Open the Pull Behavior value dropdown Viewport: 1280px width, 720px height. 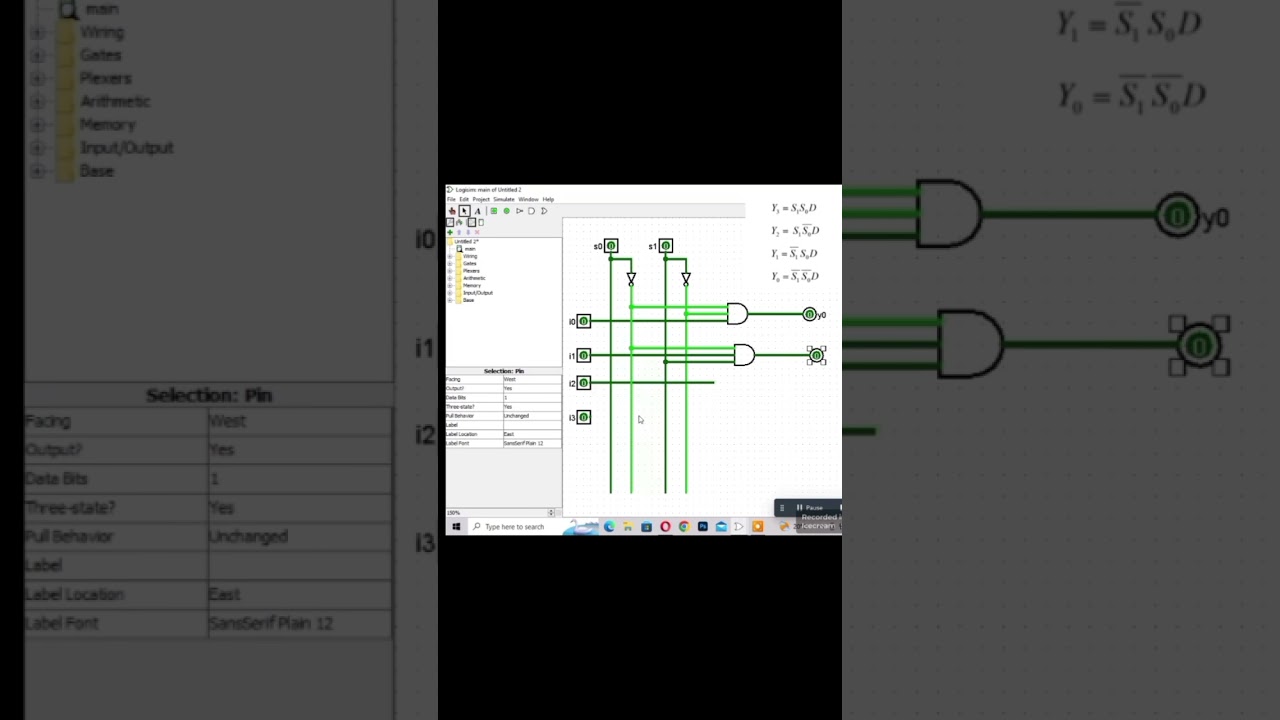point(532,416)
